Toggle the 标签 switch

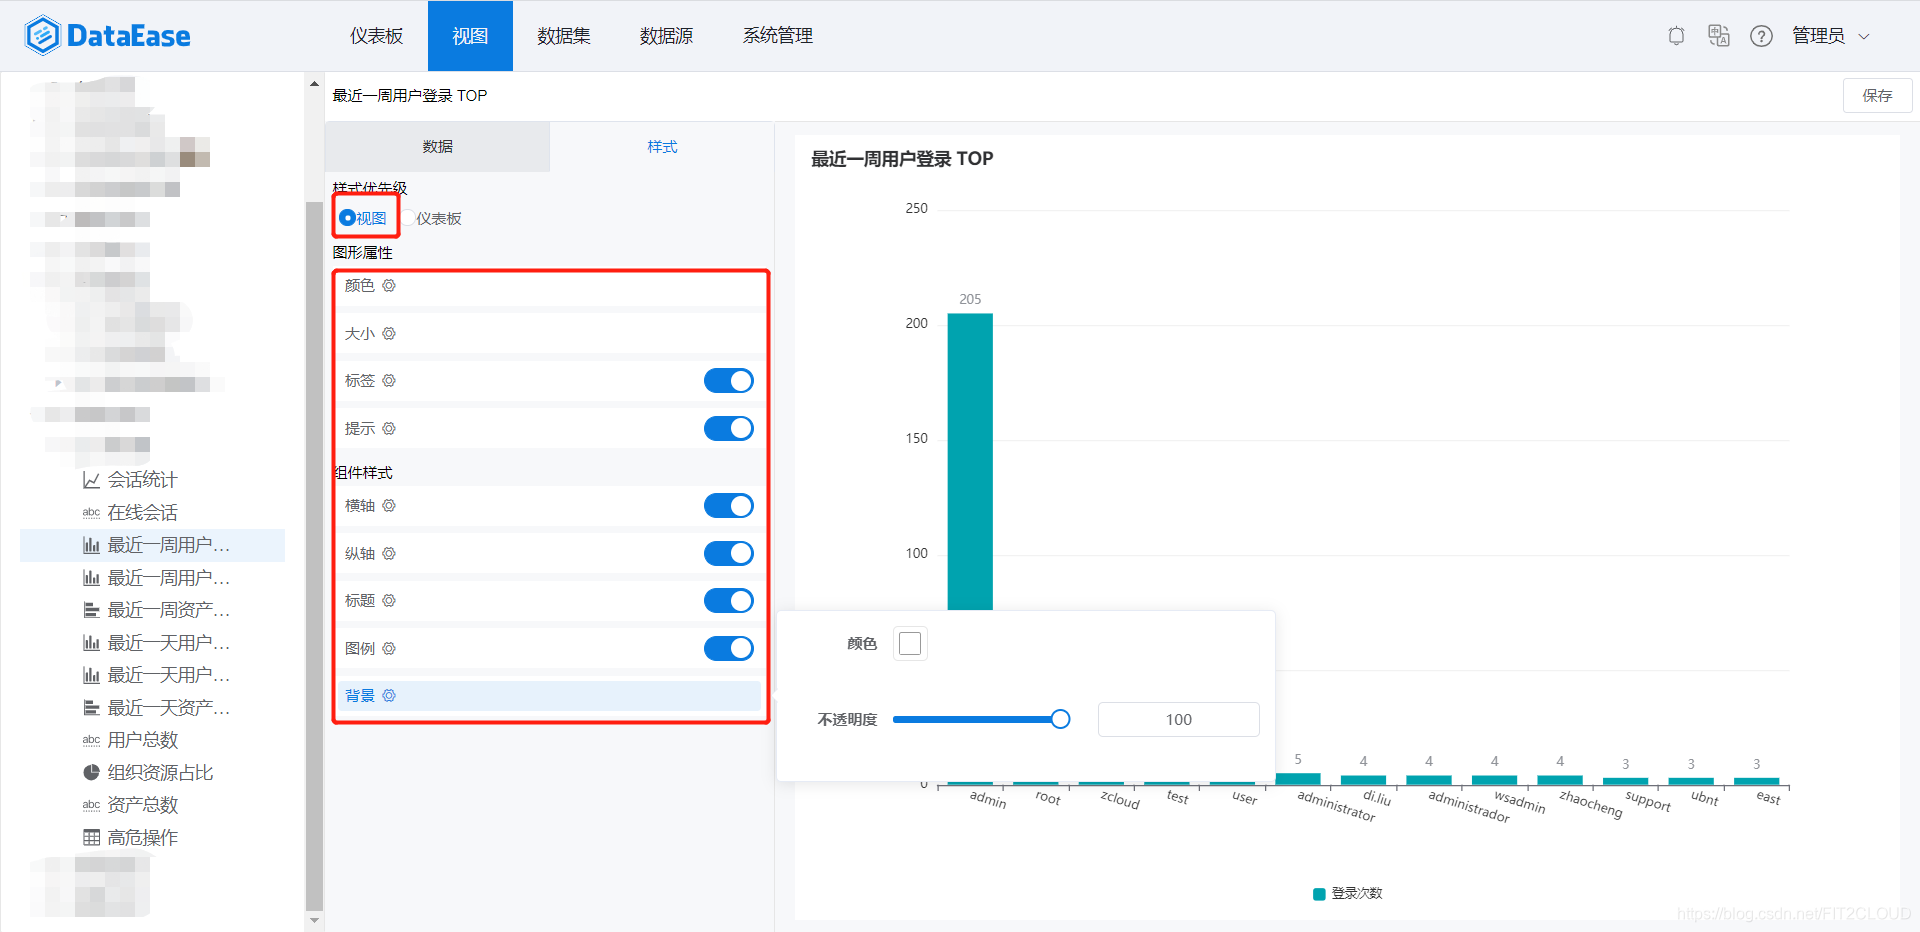(729, 381)
